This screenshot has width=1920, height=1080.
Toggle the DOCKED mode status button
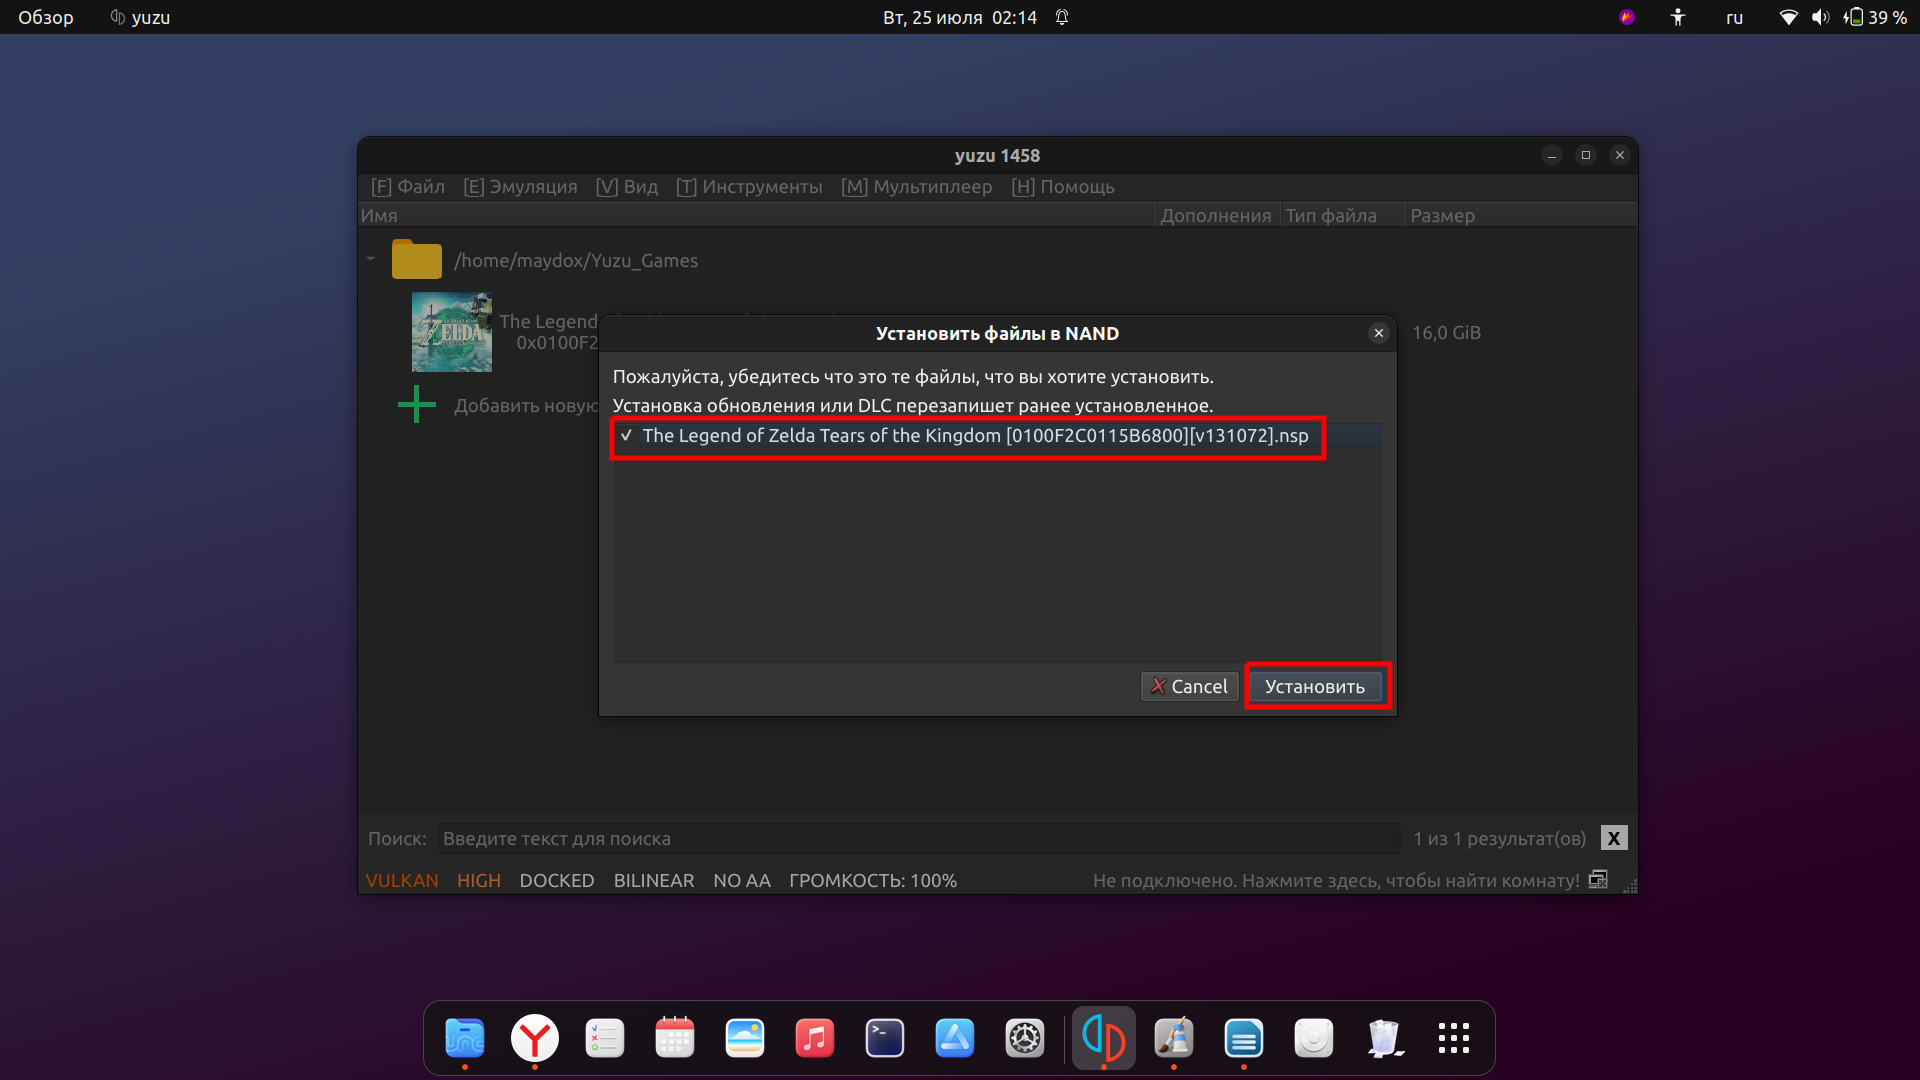(x=557, y=880)
